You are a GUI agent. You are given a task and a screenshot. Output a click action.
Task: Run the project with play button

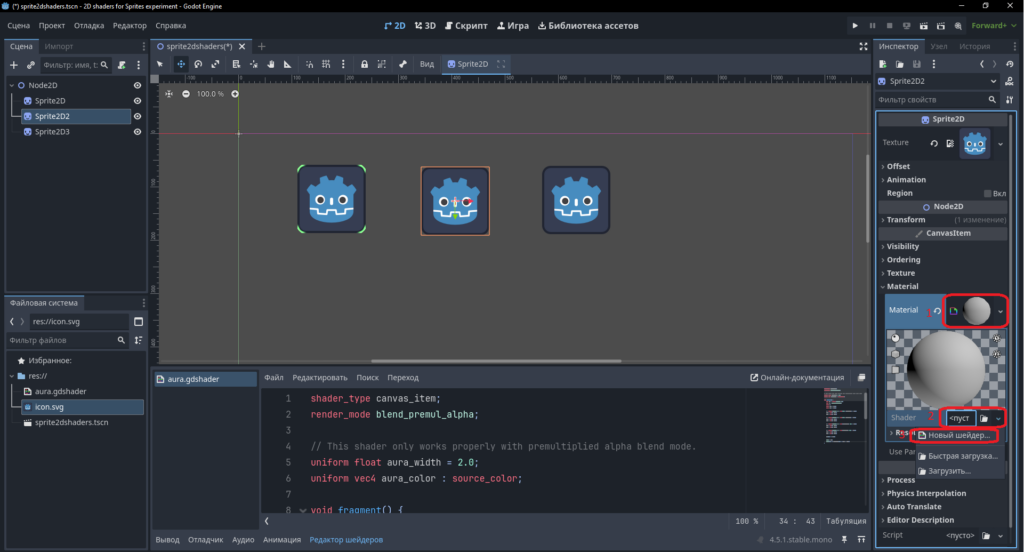pyautogui.click(x=855, y=25)
